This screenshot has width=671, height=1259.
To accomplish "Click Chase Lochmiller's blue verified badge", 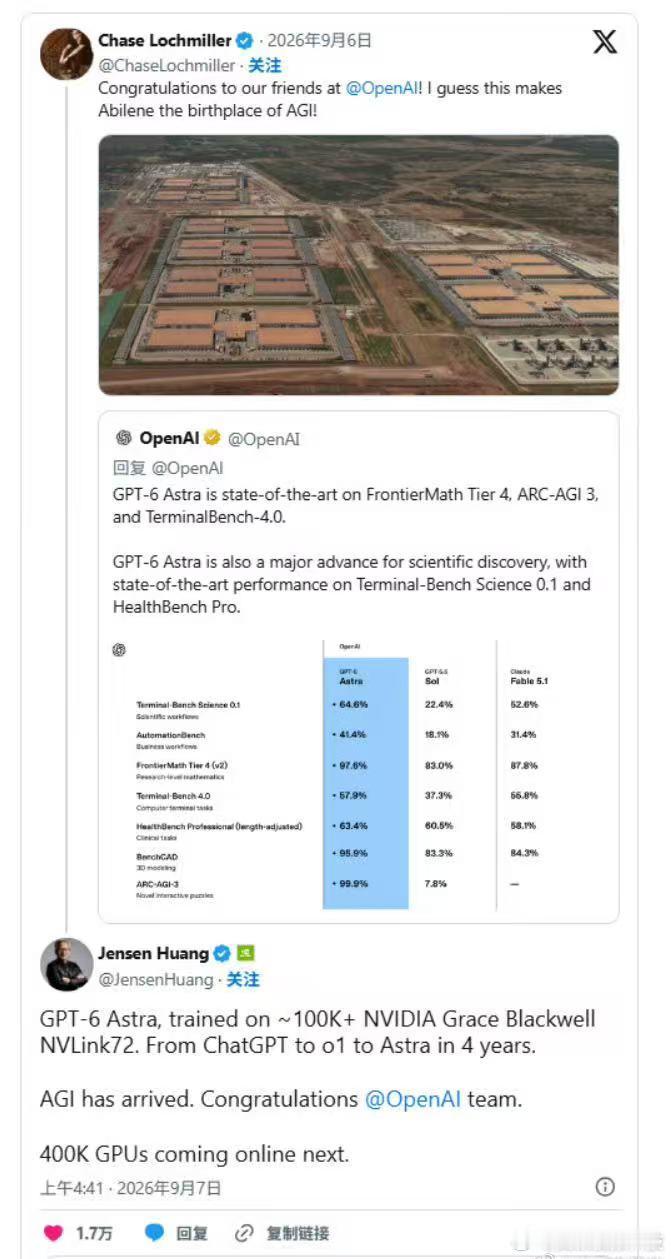I will (244, 41).
